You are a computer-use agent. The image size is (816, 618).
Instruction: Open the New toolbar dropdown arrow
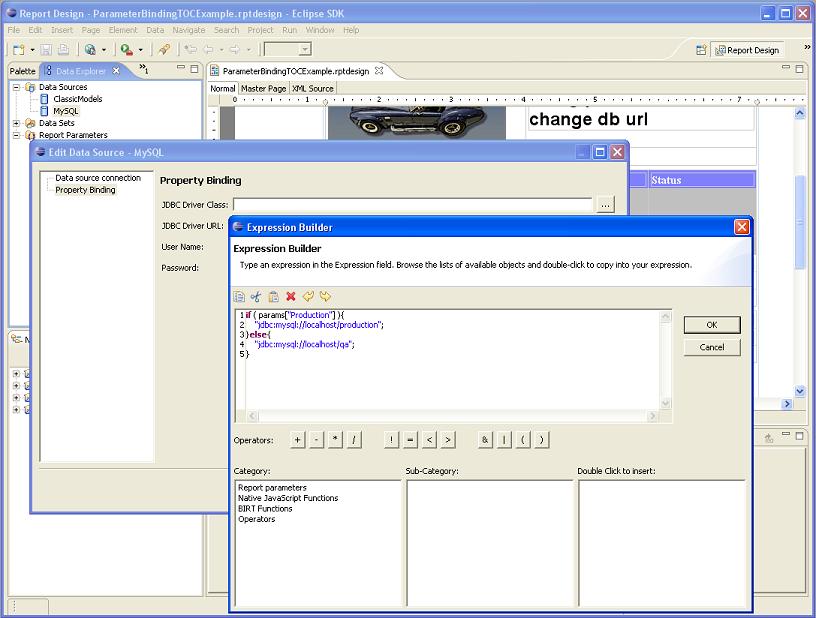click(32, 49)
